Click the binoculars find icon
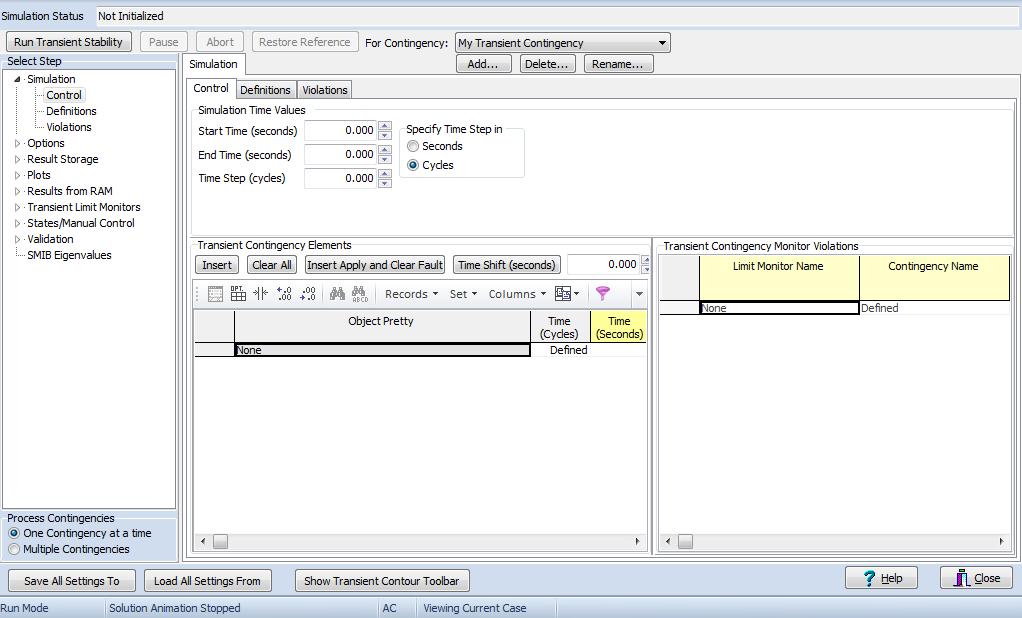This screenshot has height=618, width=1022. coord(337,294)
